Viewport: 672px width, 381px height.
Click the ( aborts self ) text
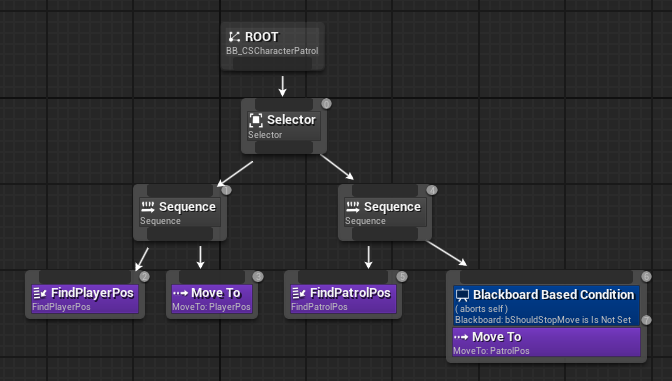point(481,309)
